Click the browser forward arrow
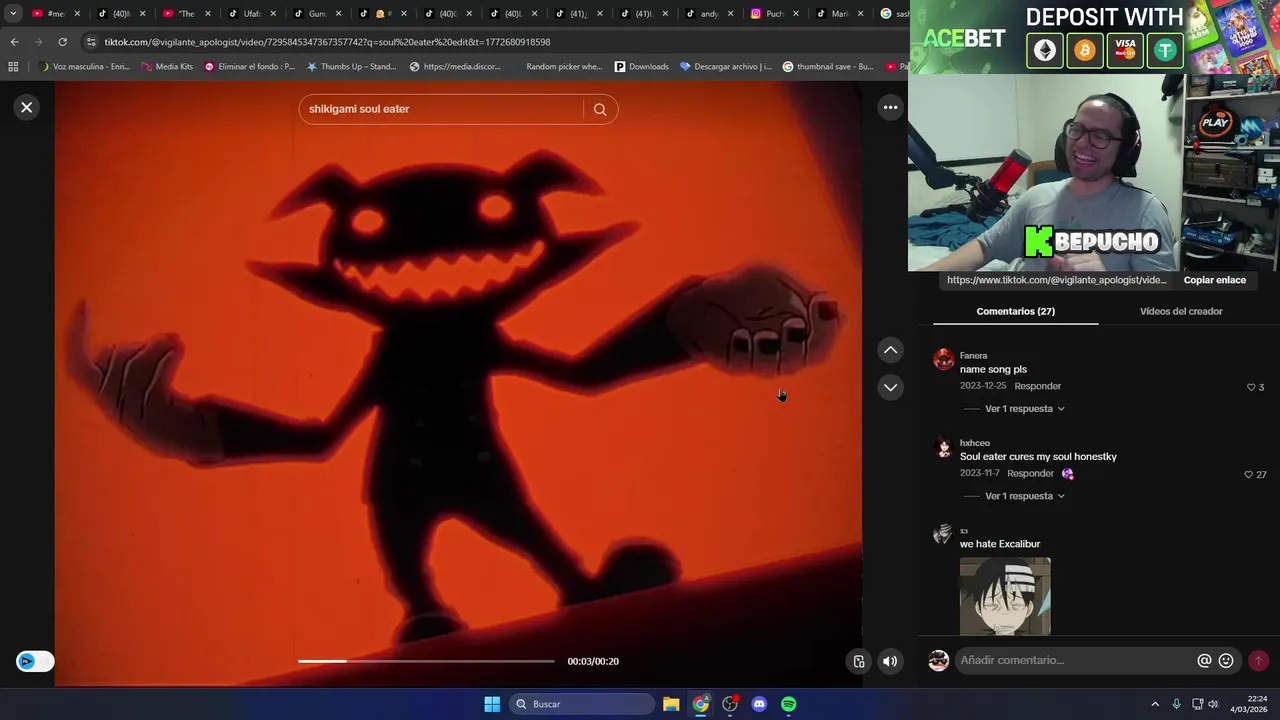The image size is (1280, 720). coord(38,42)
